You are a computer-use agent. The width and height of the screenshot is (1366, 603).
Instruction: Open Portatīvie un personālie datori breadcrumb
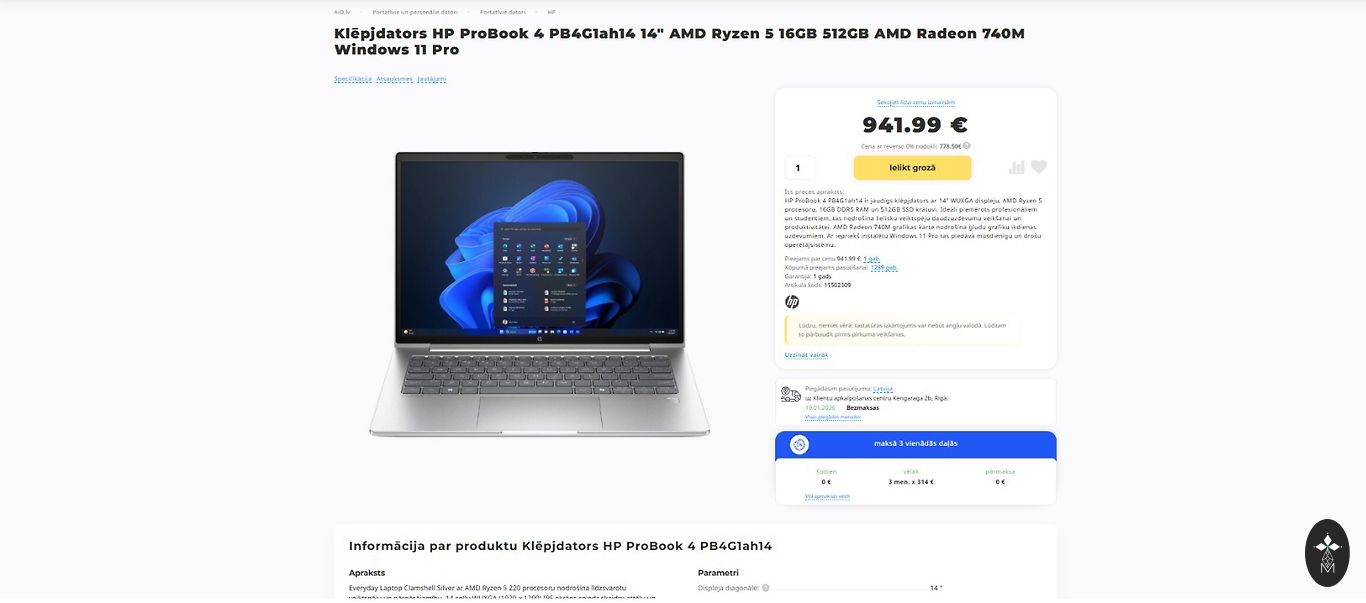415,12
